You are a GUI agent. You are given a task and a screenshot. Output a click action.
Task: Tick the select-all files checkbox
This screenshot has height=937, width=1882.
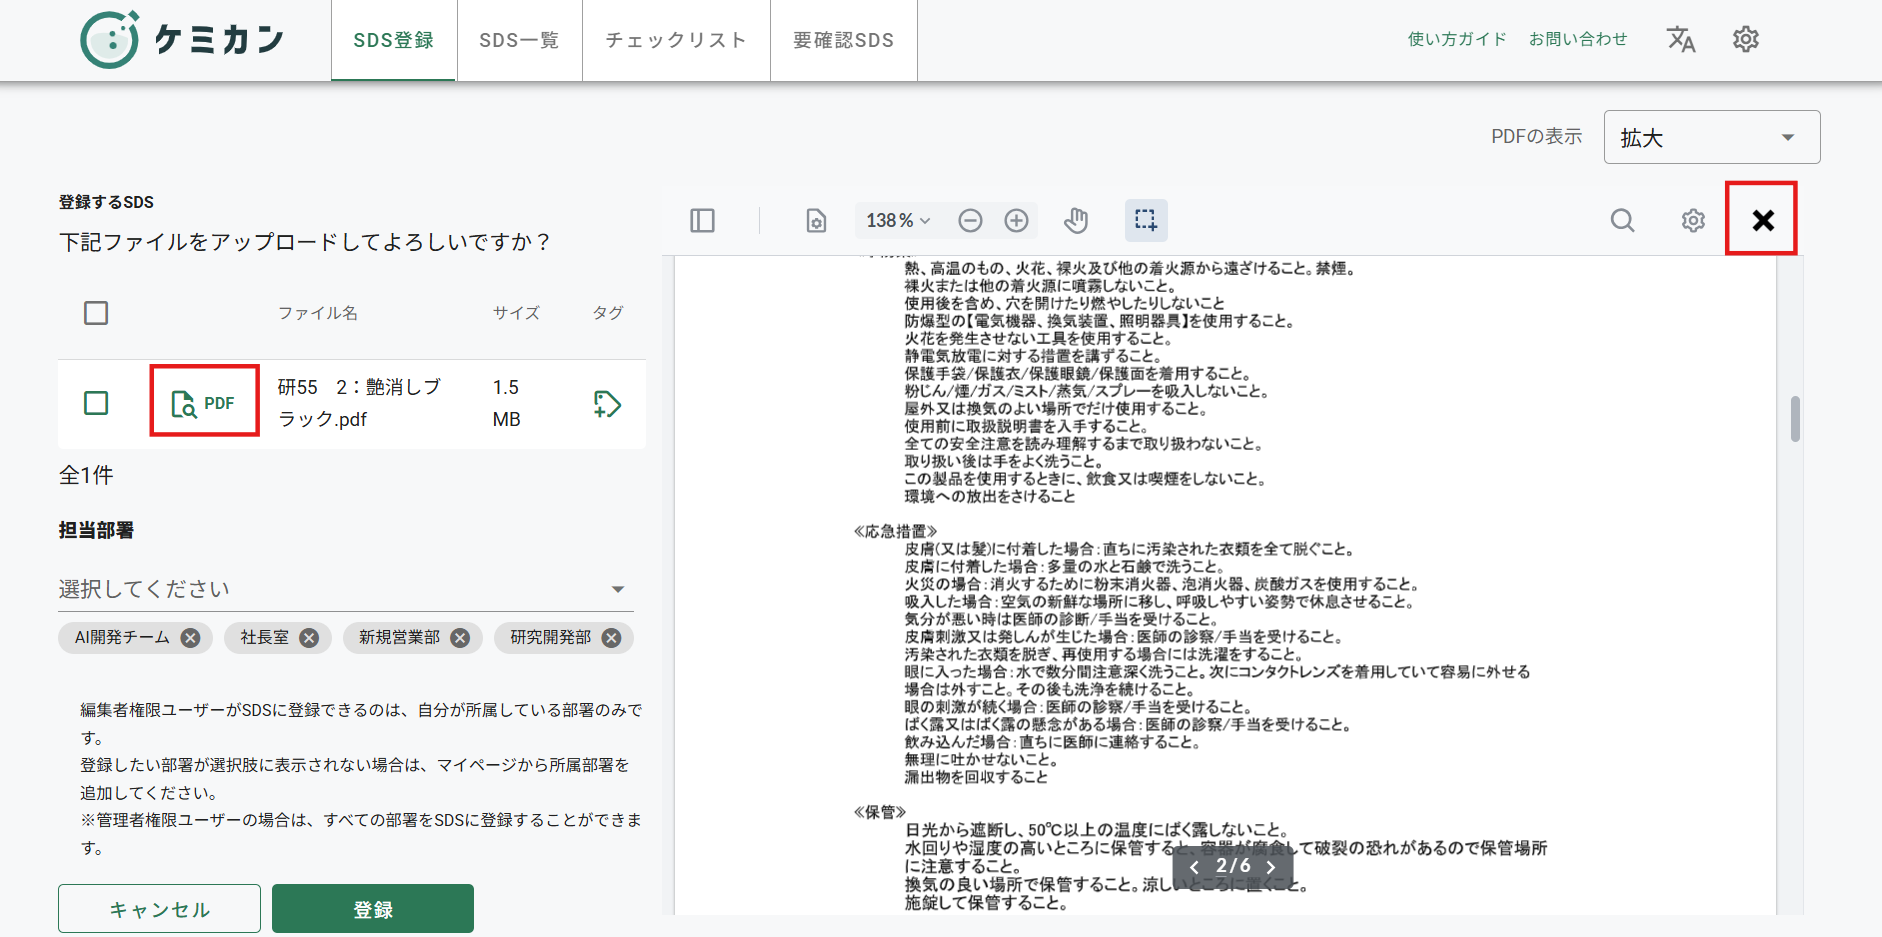[96, 313]
